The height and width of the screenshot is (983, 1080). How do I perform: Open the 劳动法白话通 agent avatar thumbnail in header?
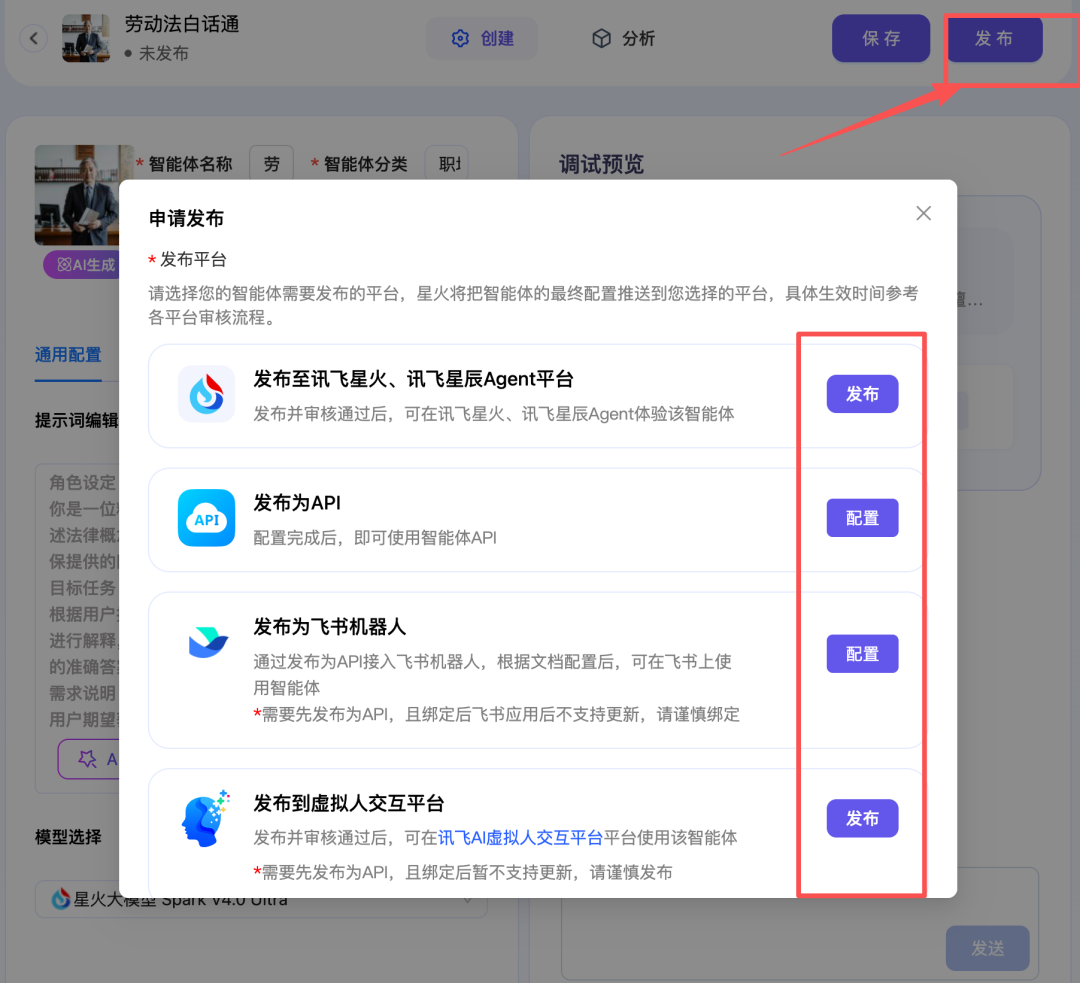point(85,39)
